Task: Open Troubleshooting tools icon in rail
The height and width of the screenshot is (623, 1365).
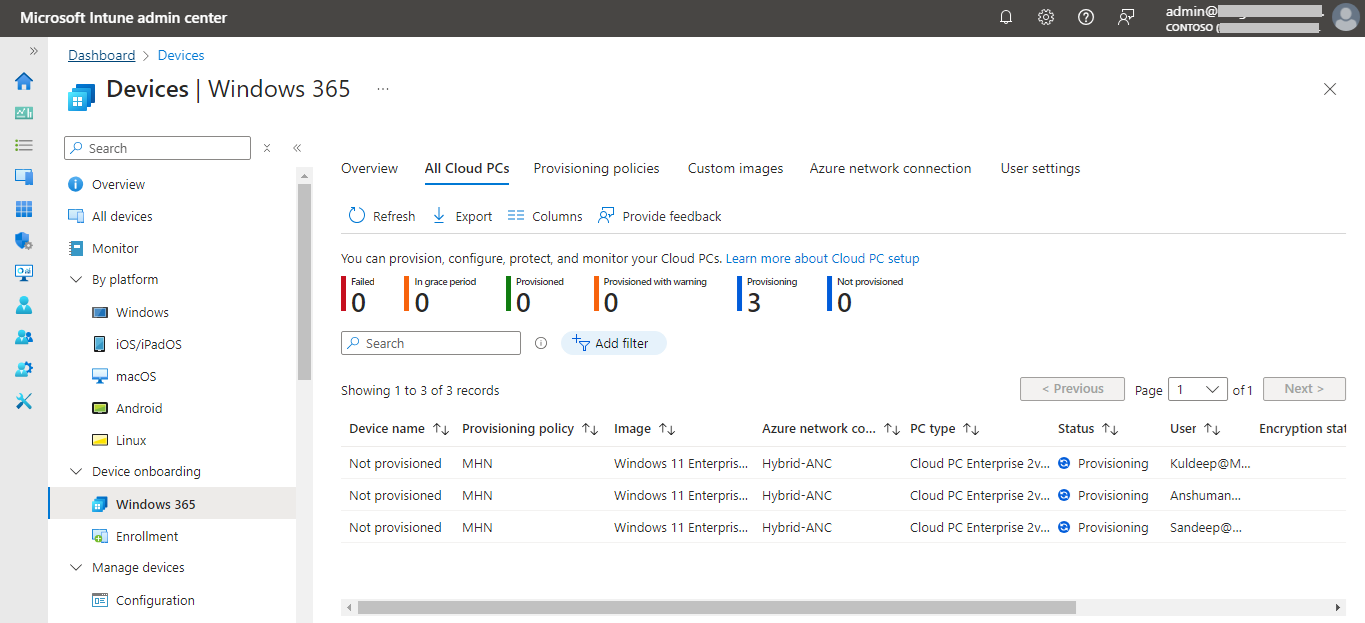Action: 24,401
